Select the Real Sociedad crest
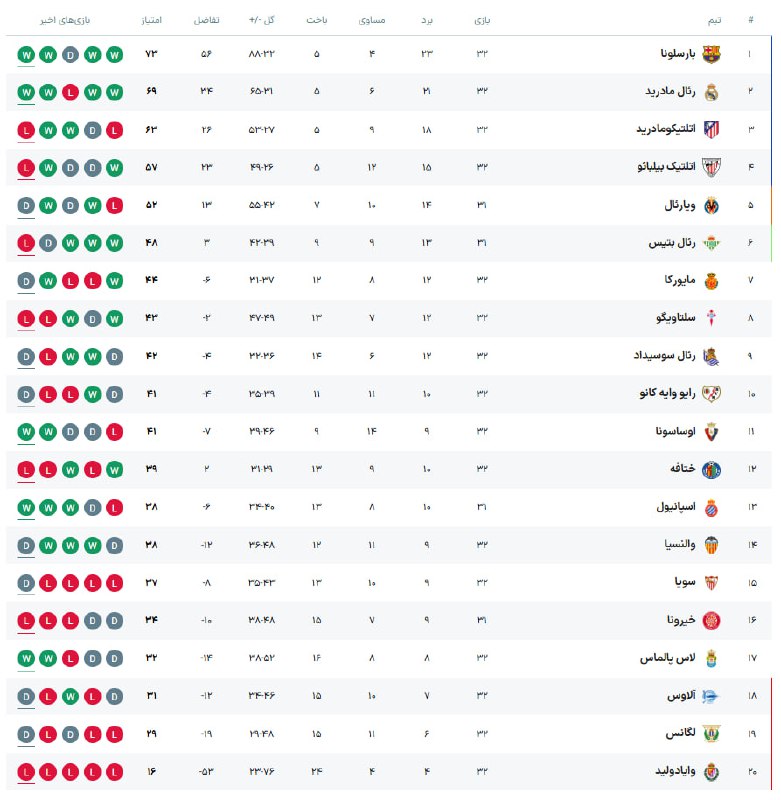Image resolution: width=781 pixels, height=800 pixels. point(711,356)
